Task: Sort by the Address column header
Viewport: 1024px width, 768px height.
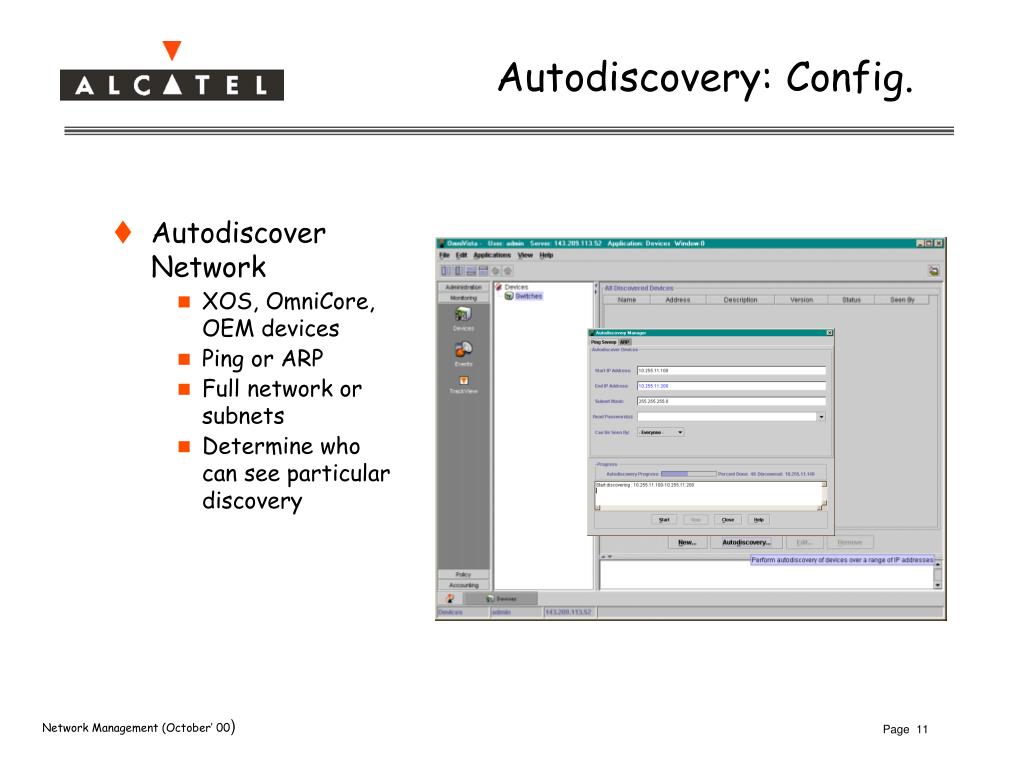Action: [x=677, y=300]
